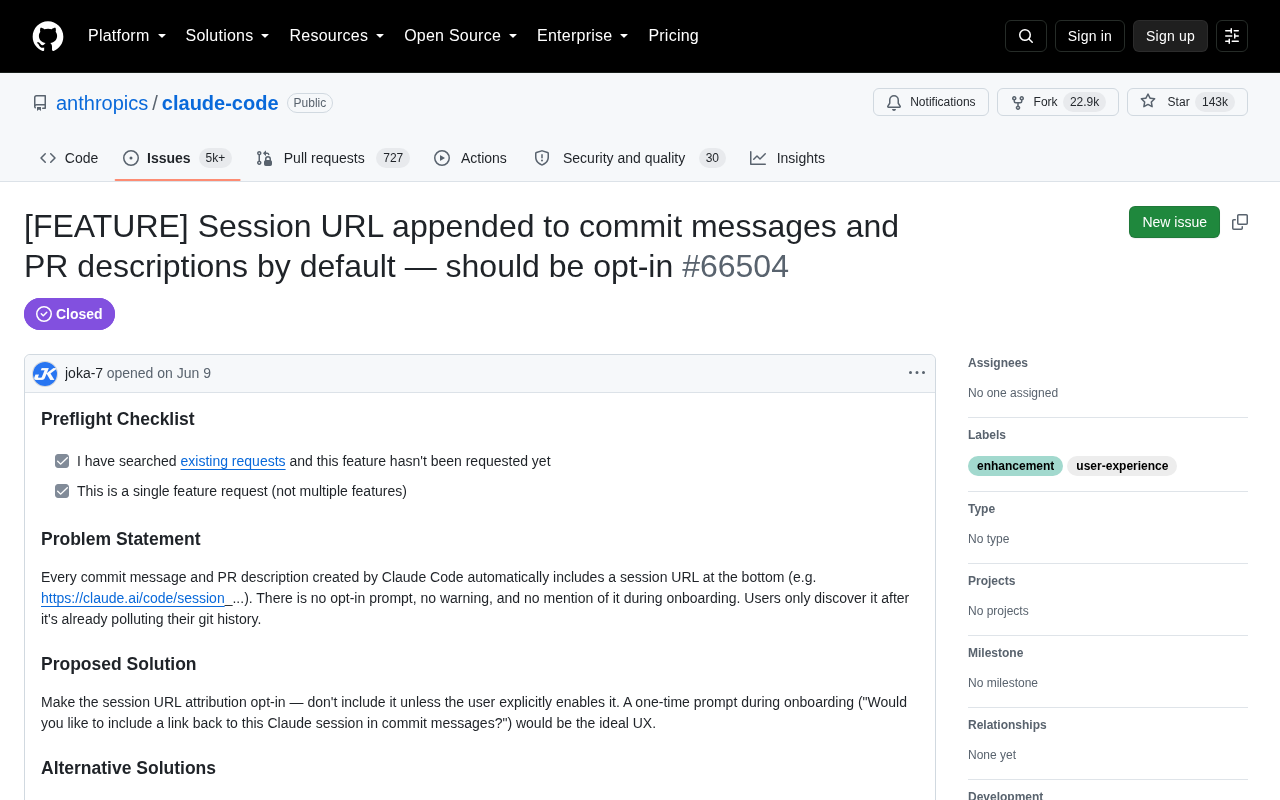Click the 'None yet' relationships text

tap(992, 755)
